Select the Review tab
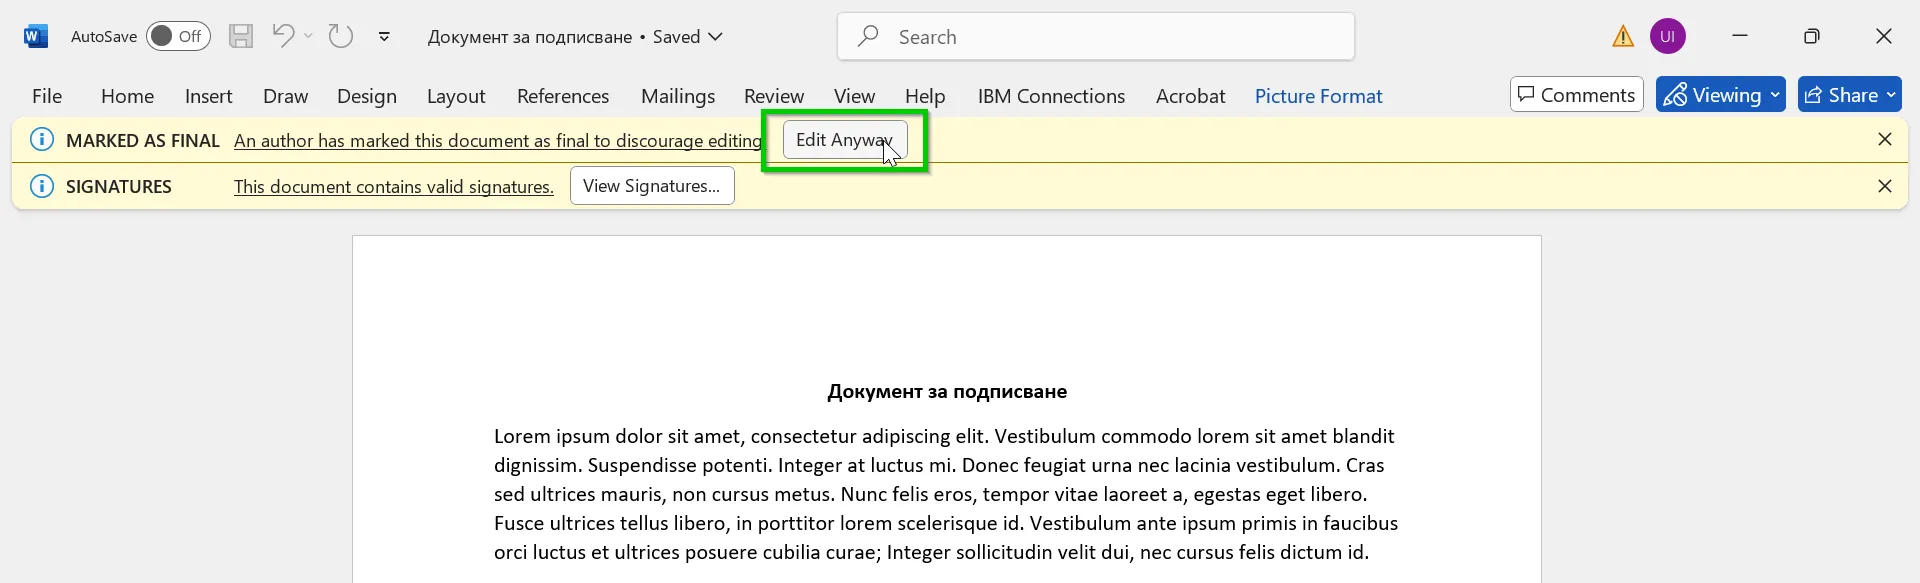This screenshot has height=583, width=1920. (774, 96)
